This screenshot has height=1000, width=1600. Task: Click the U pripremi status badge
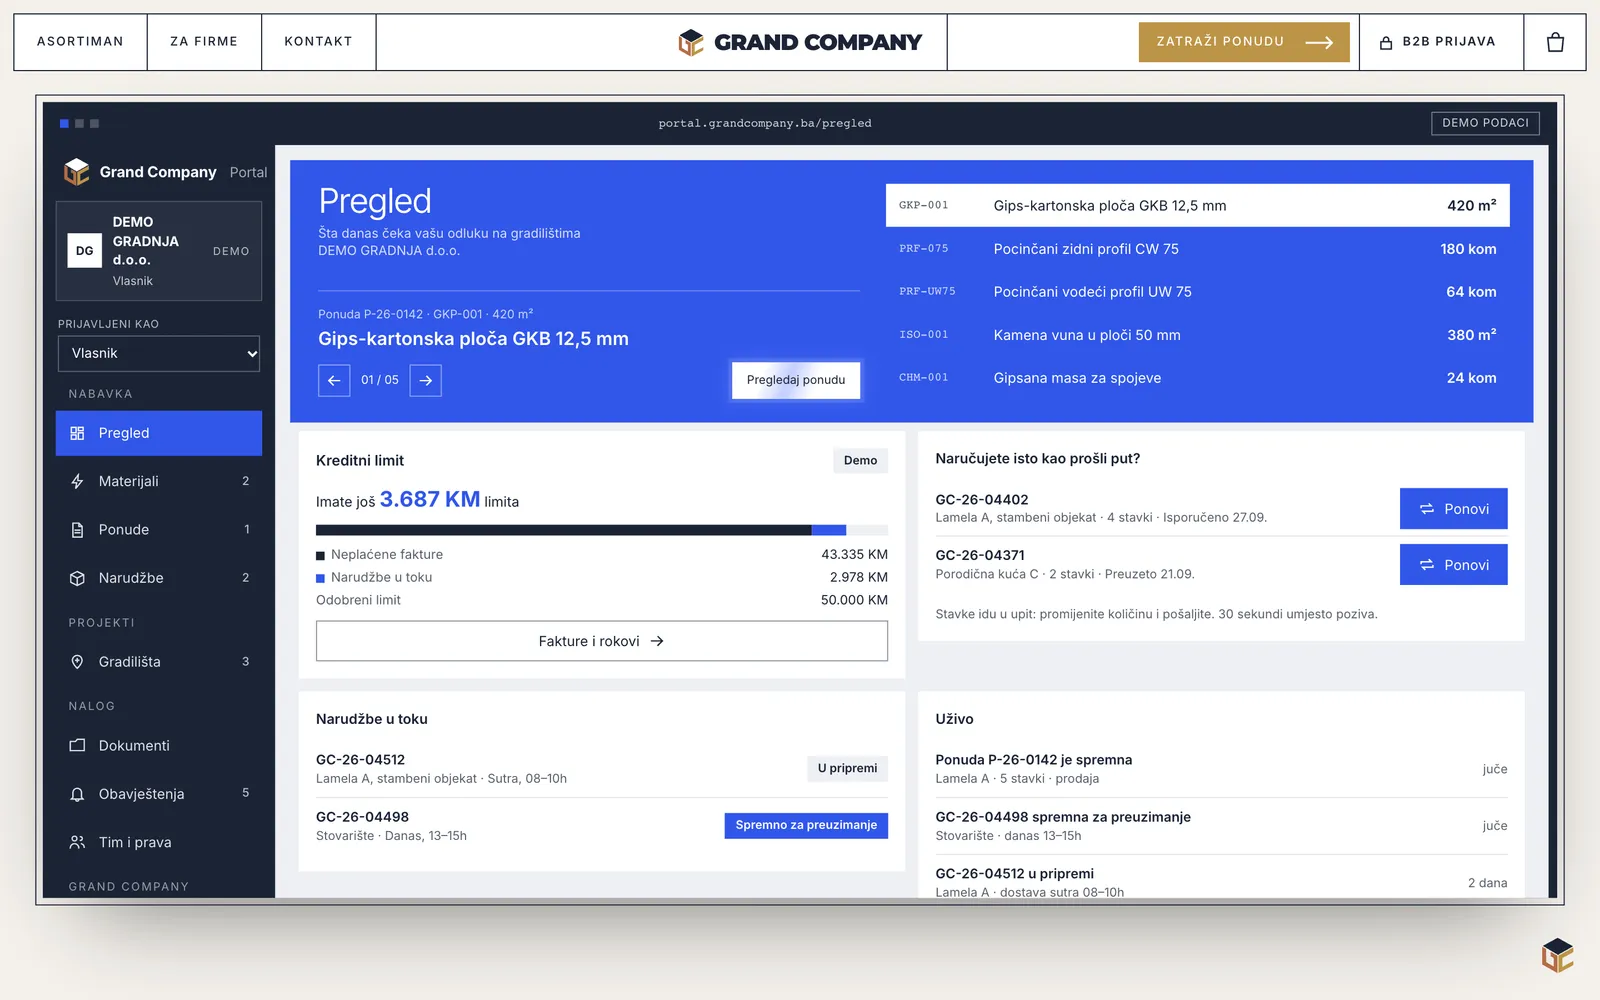[847, 768]
